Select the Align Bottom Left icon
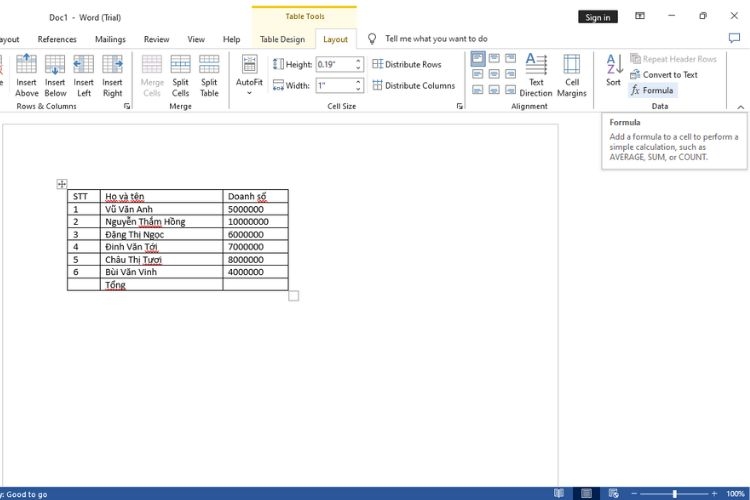Screen dimensions: 750x500 tap(478, 89)
